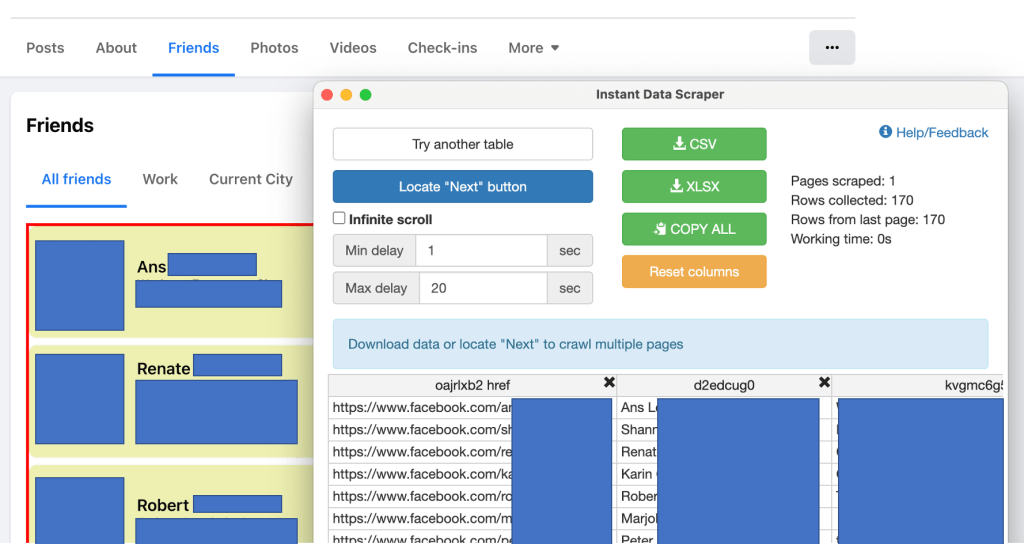The height and width of the screenshot is (544, 1024).
Task: Show friends from Work
Action: (160, 180)
